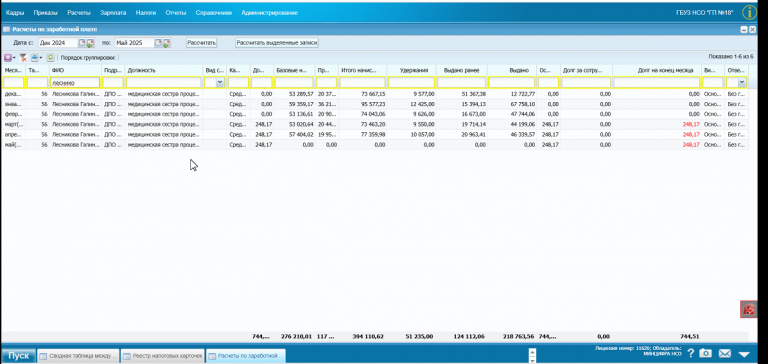The image size is (768, 364).
Task: Open the Зарплата menu
Action: point(113,13)
